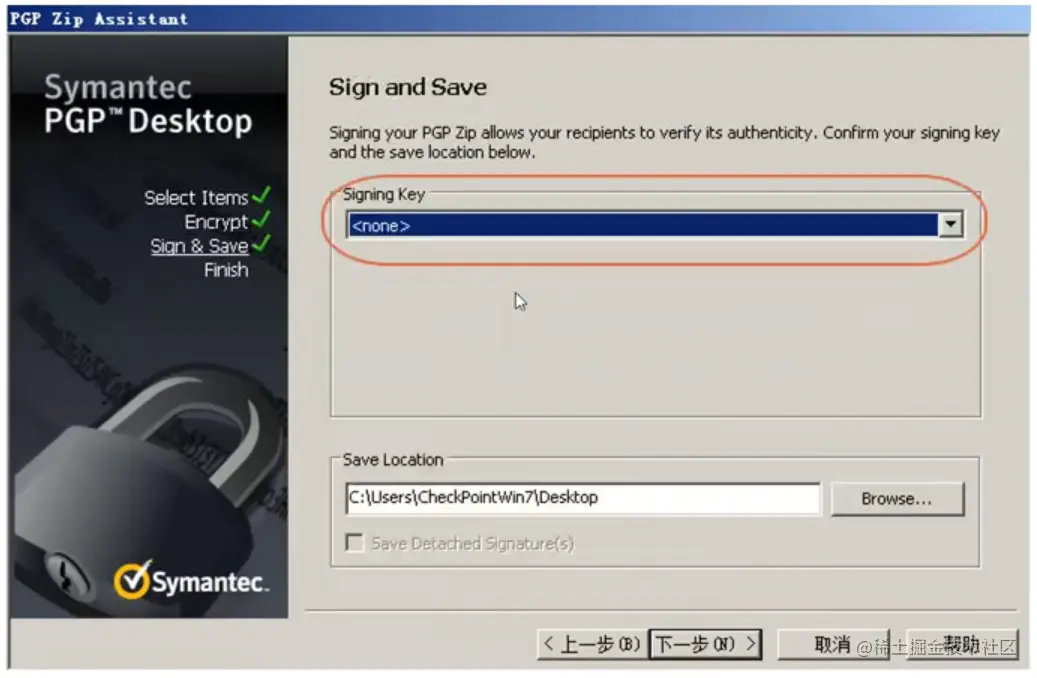Open help with 帮助 button

pos(962,644)
